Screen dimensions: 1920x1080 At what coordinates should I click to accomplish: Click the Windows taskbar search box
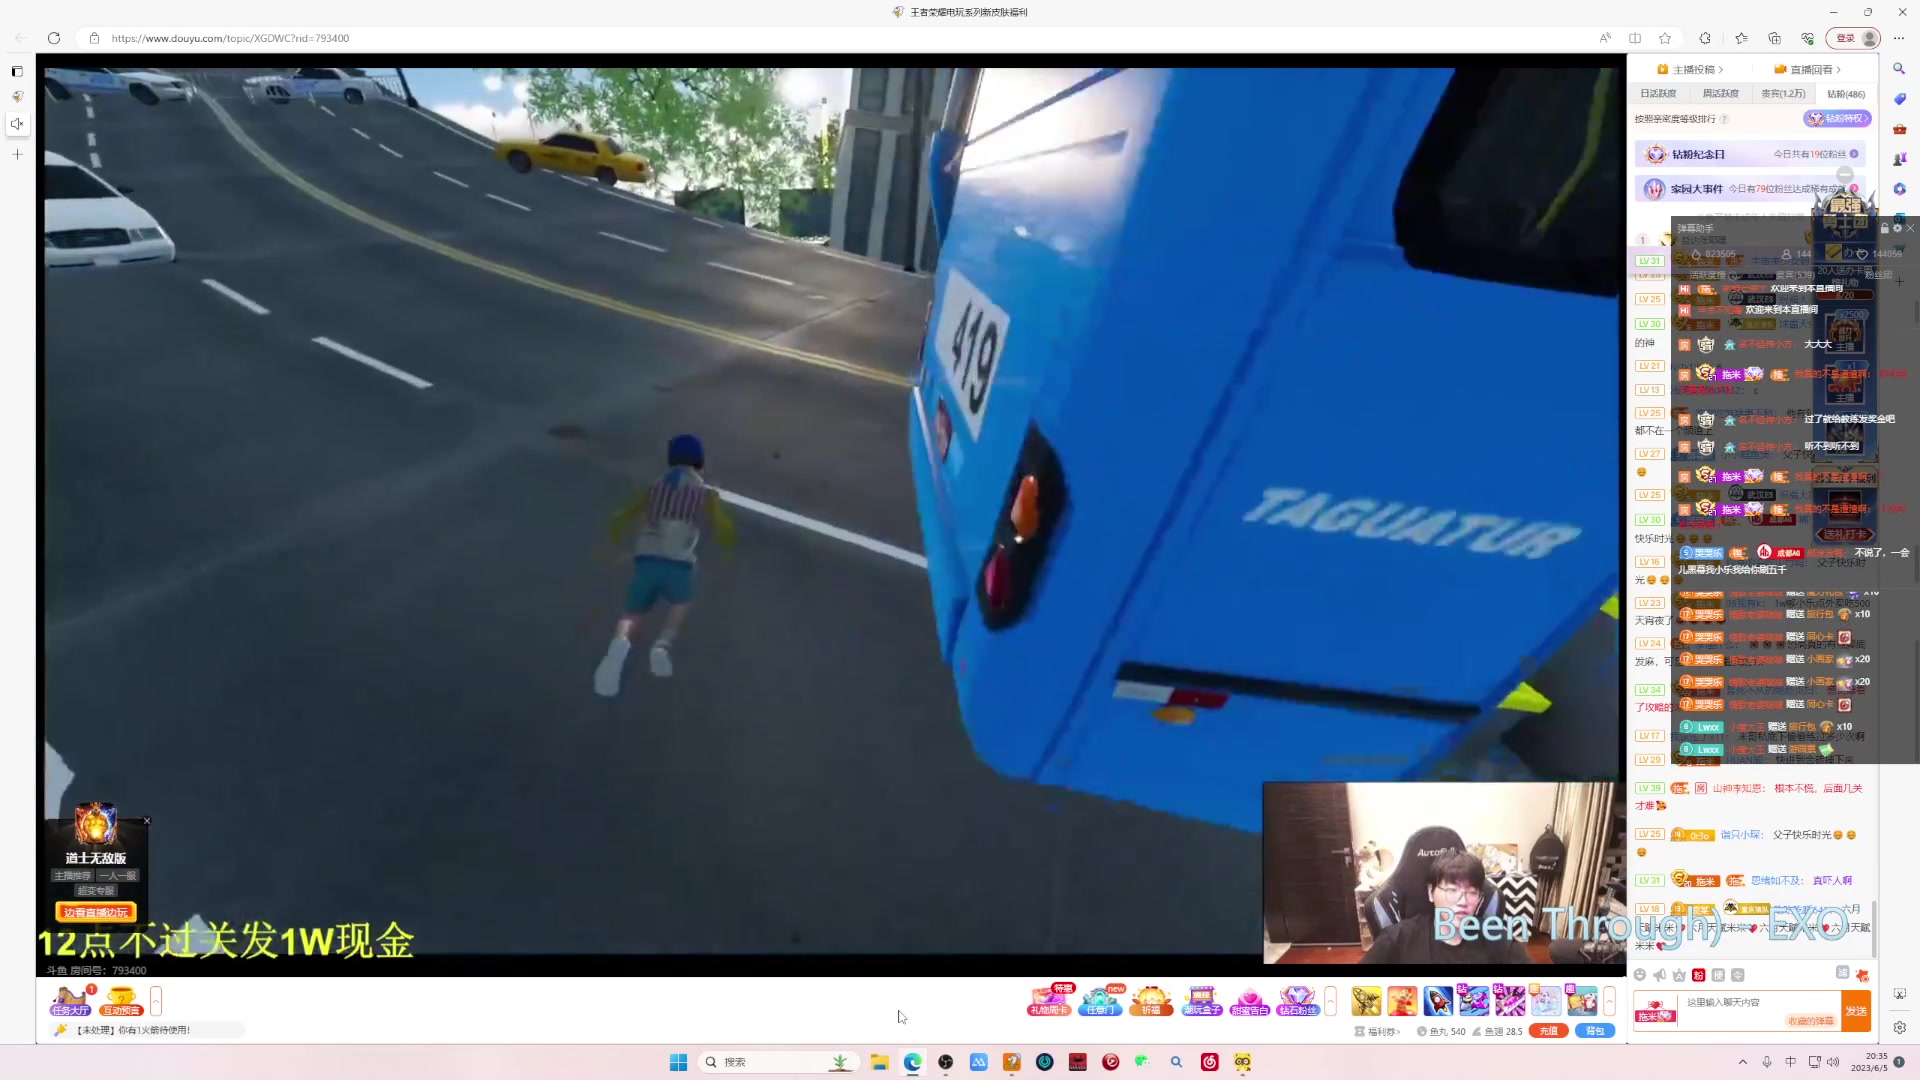pos(780,1062)
